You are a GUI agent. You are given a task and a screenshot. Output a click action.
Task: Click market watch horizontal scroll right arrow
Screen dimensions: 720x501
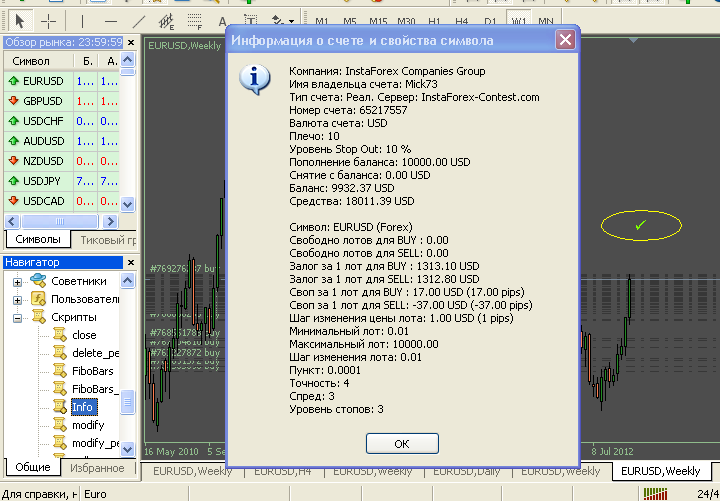click(x=110, y=221)
